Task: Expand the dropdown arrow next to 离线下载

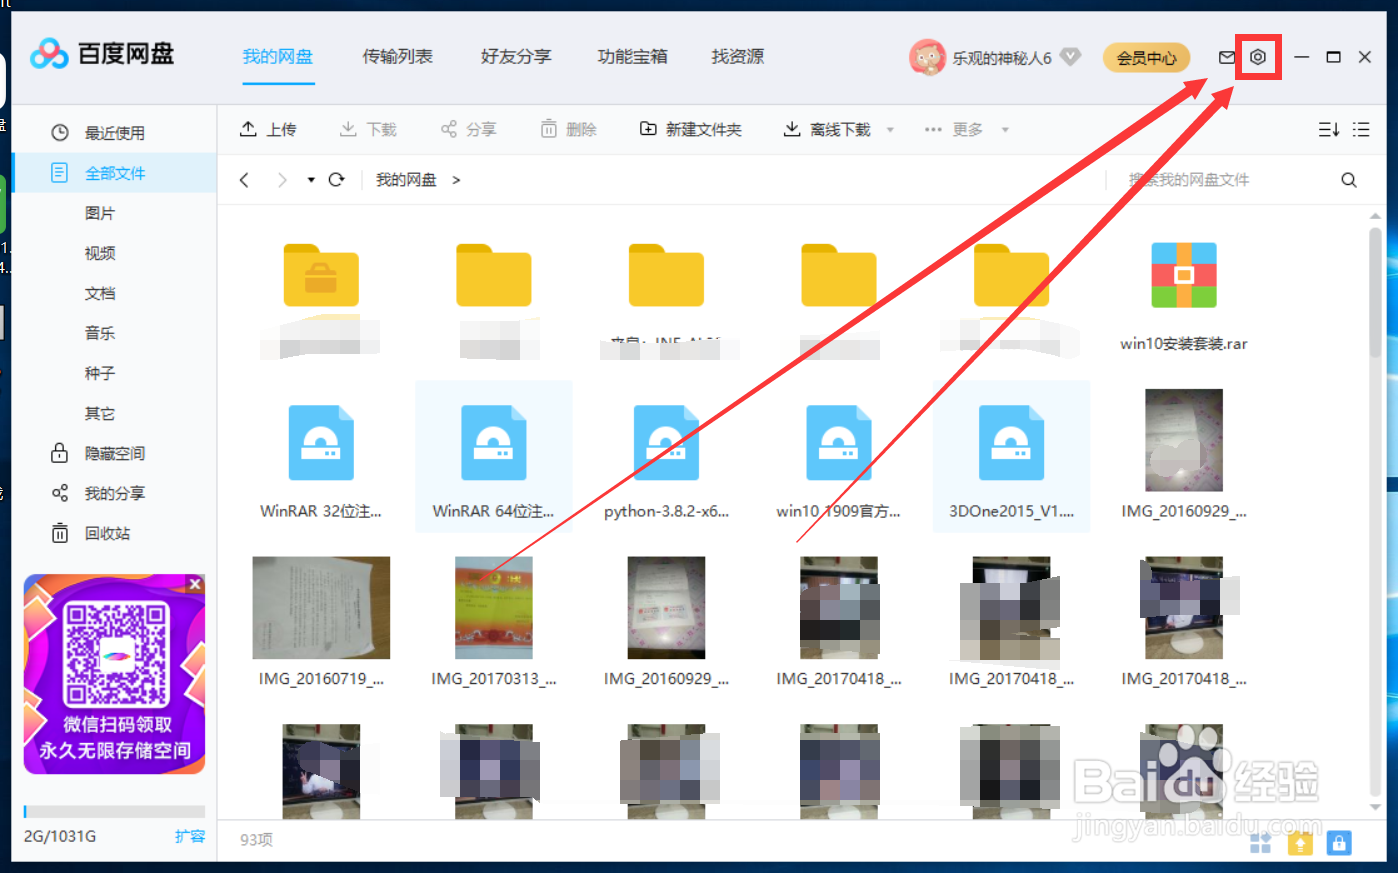Action: (x=890, y=130)
